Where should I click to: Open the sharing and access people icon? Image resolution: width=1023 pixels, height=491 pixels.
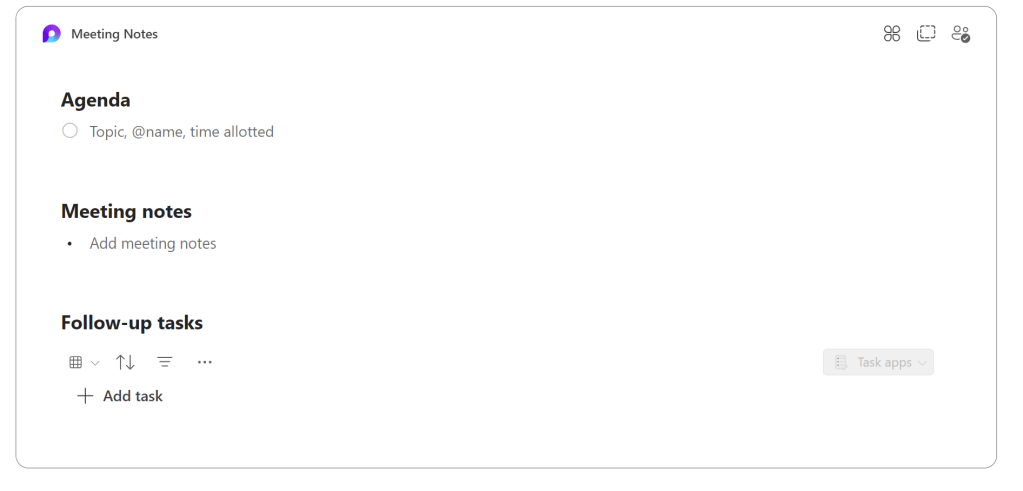tap(960, 34)
